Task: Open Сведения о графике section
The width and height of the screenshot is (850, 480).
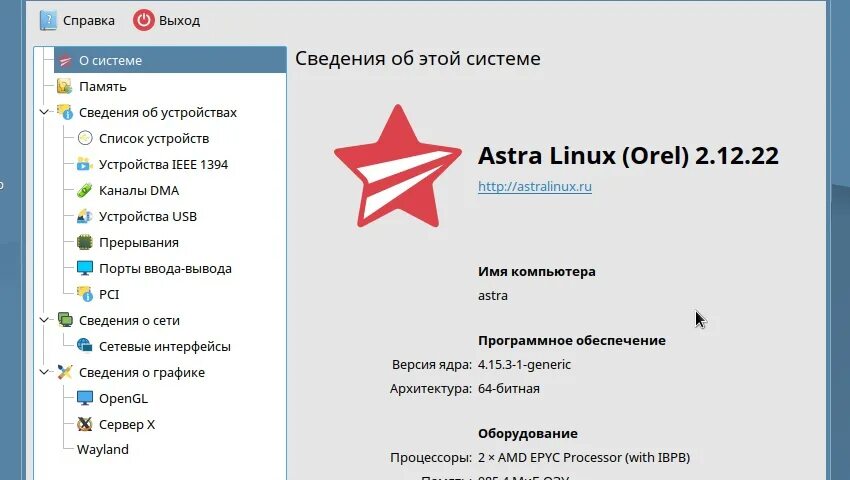Action: point(142,372)
